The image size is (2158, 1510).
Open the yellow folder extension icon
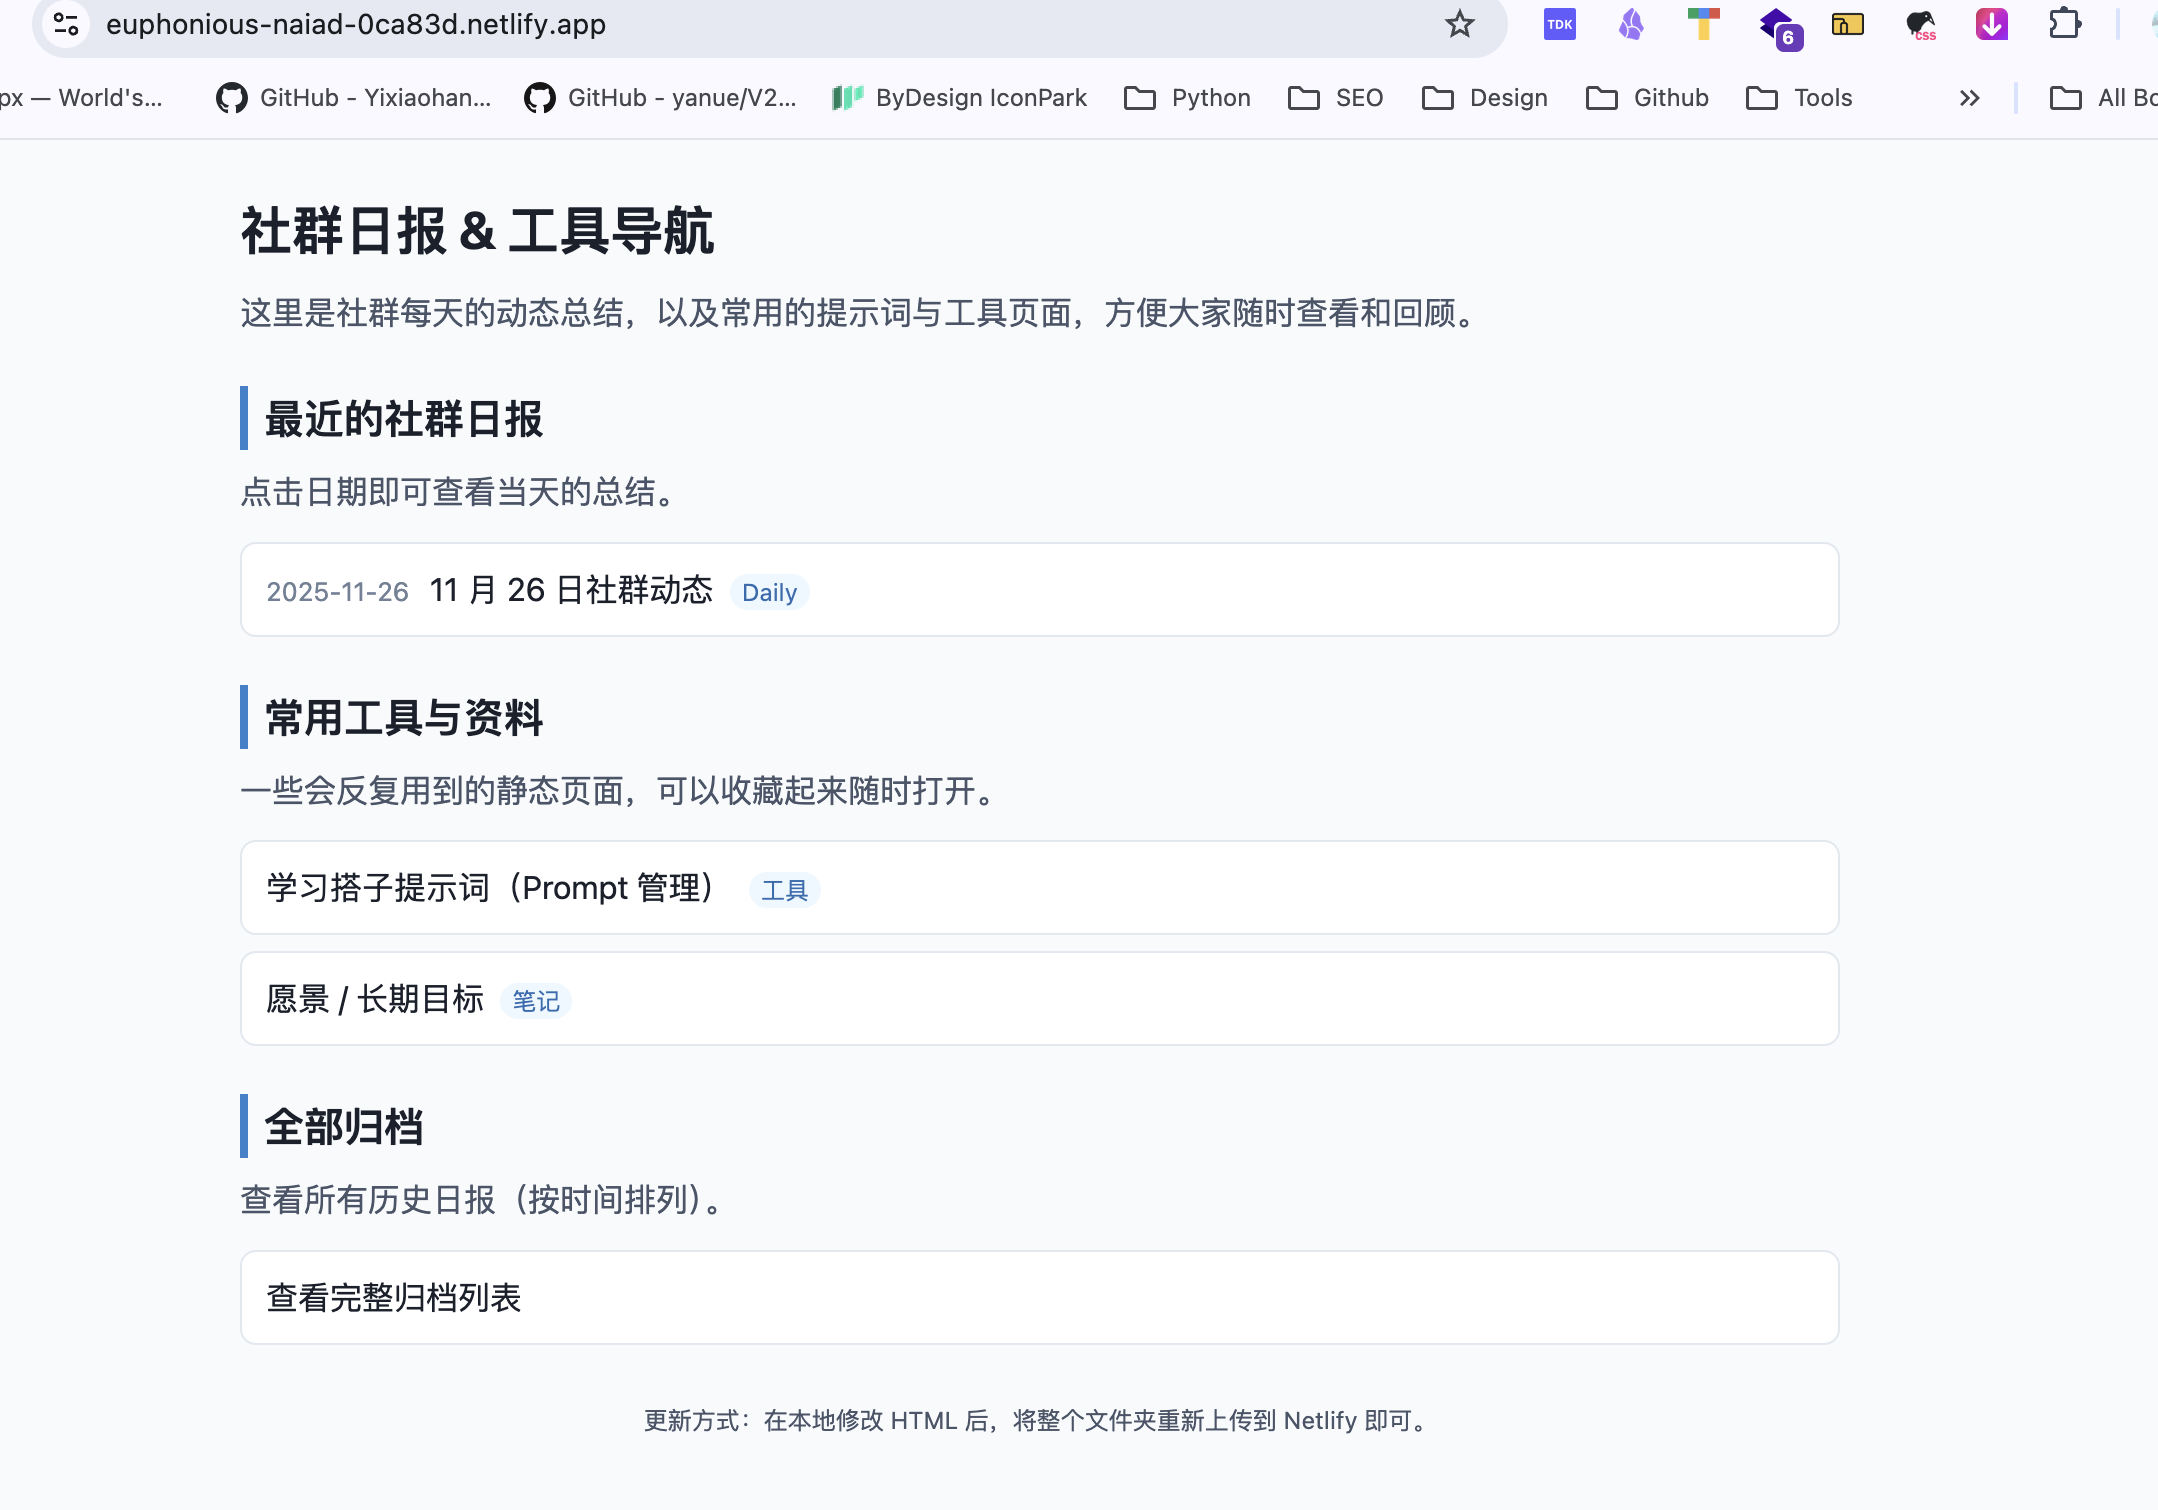(x=1848, y=24)
